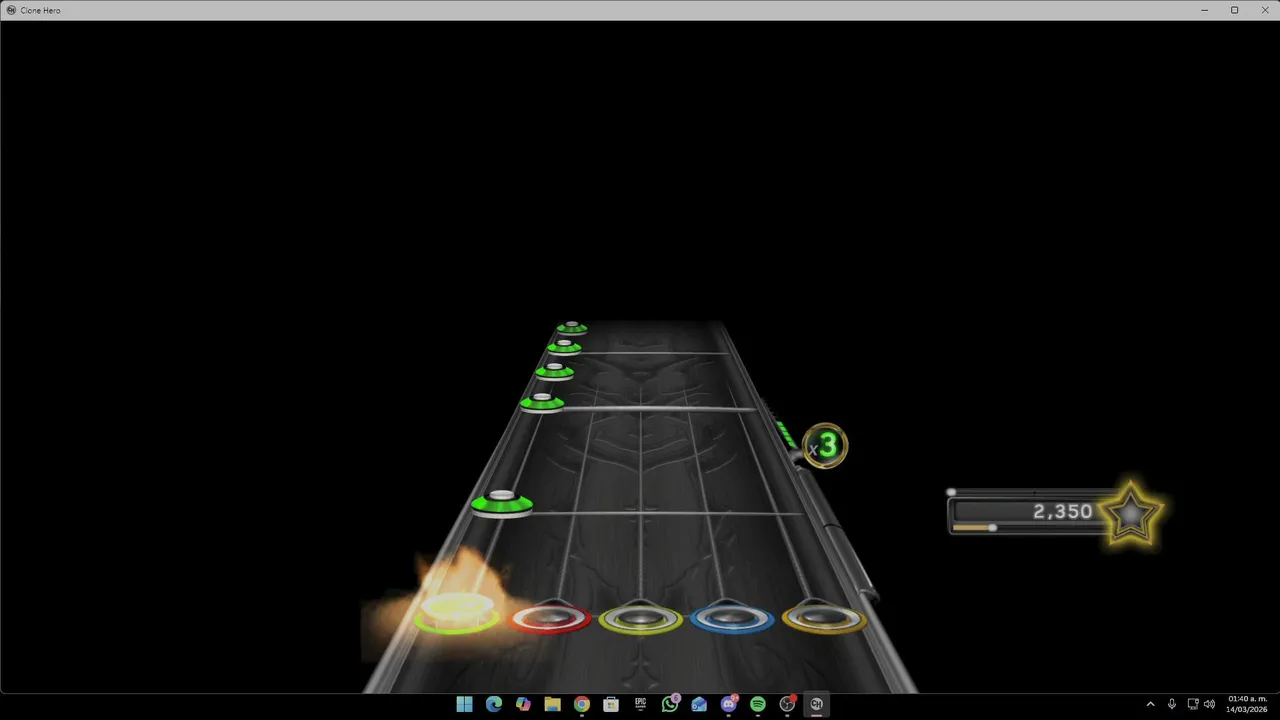Click the yellow fret button
This screenshot has width=1280, height=720.
pos(641,618)
